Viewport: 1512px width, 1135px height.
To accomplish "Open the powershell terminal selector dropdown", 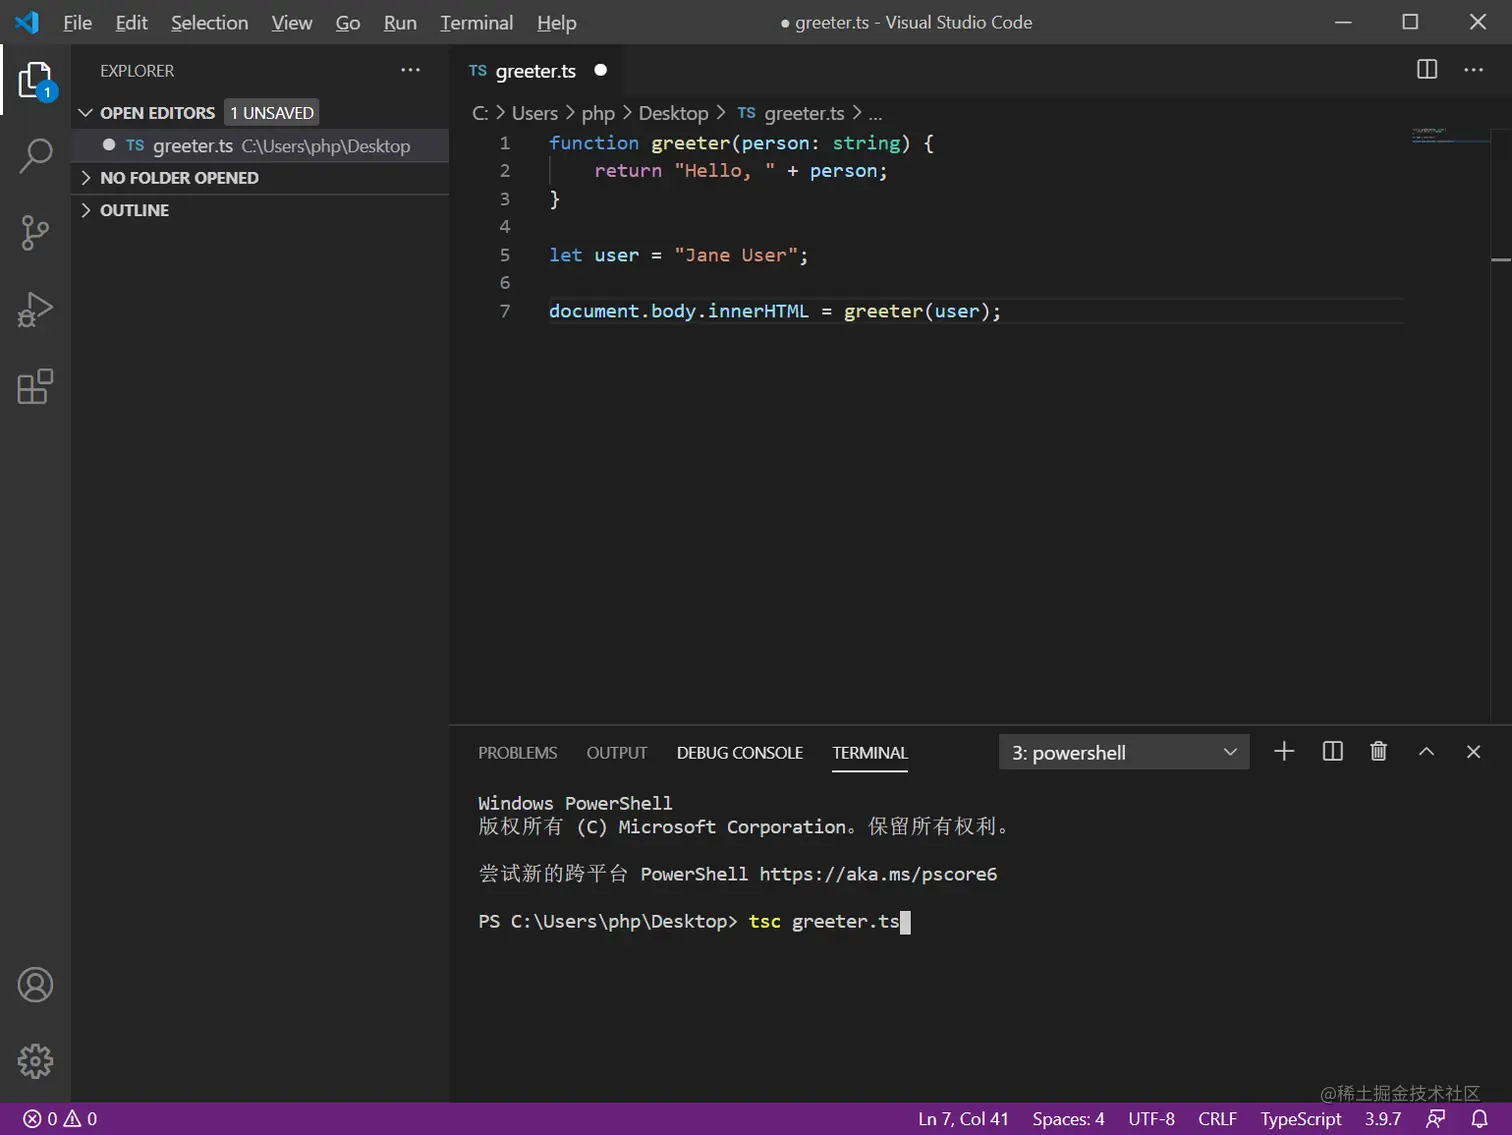I will click(x=1124, y=752).
